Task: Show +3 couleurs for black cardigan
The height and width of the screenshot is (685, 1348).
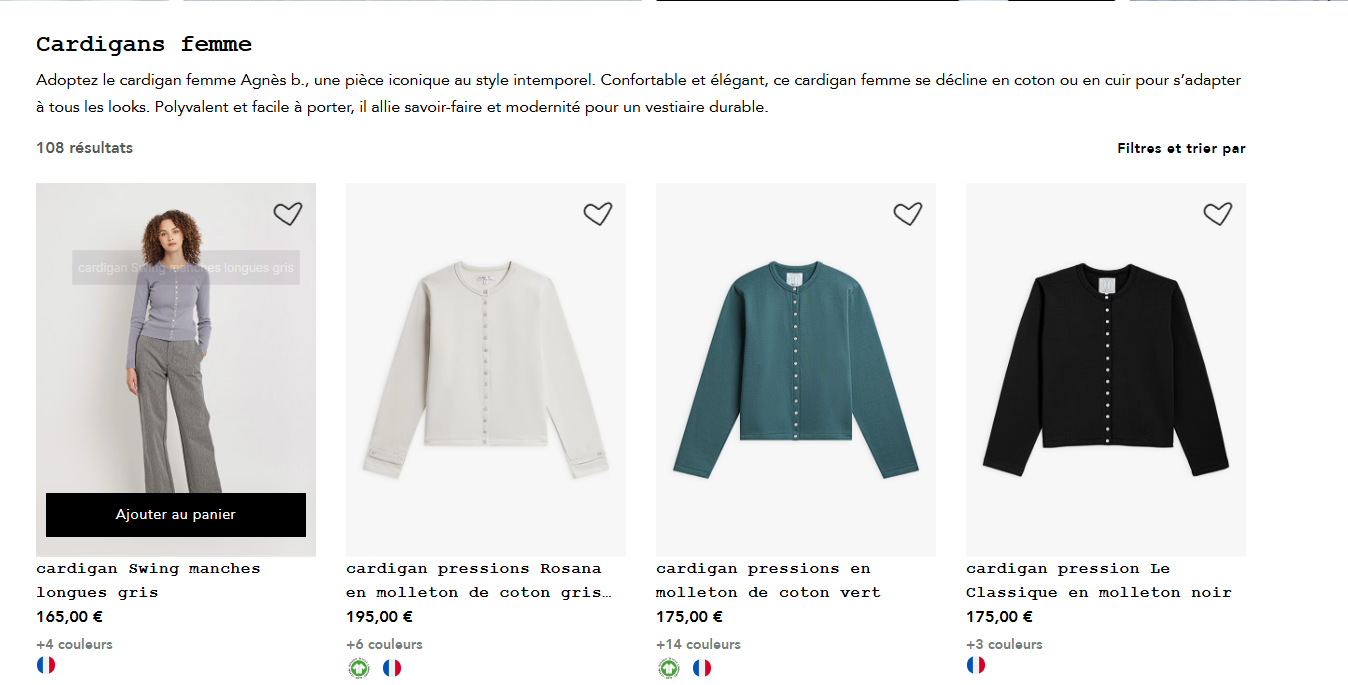Action: pyautogui.click(x=1004, y=644)
